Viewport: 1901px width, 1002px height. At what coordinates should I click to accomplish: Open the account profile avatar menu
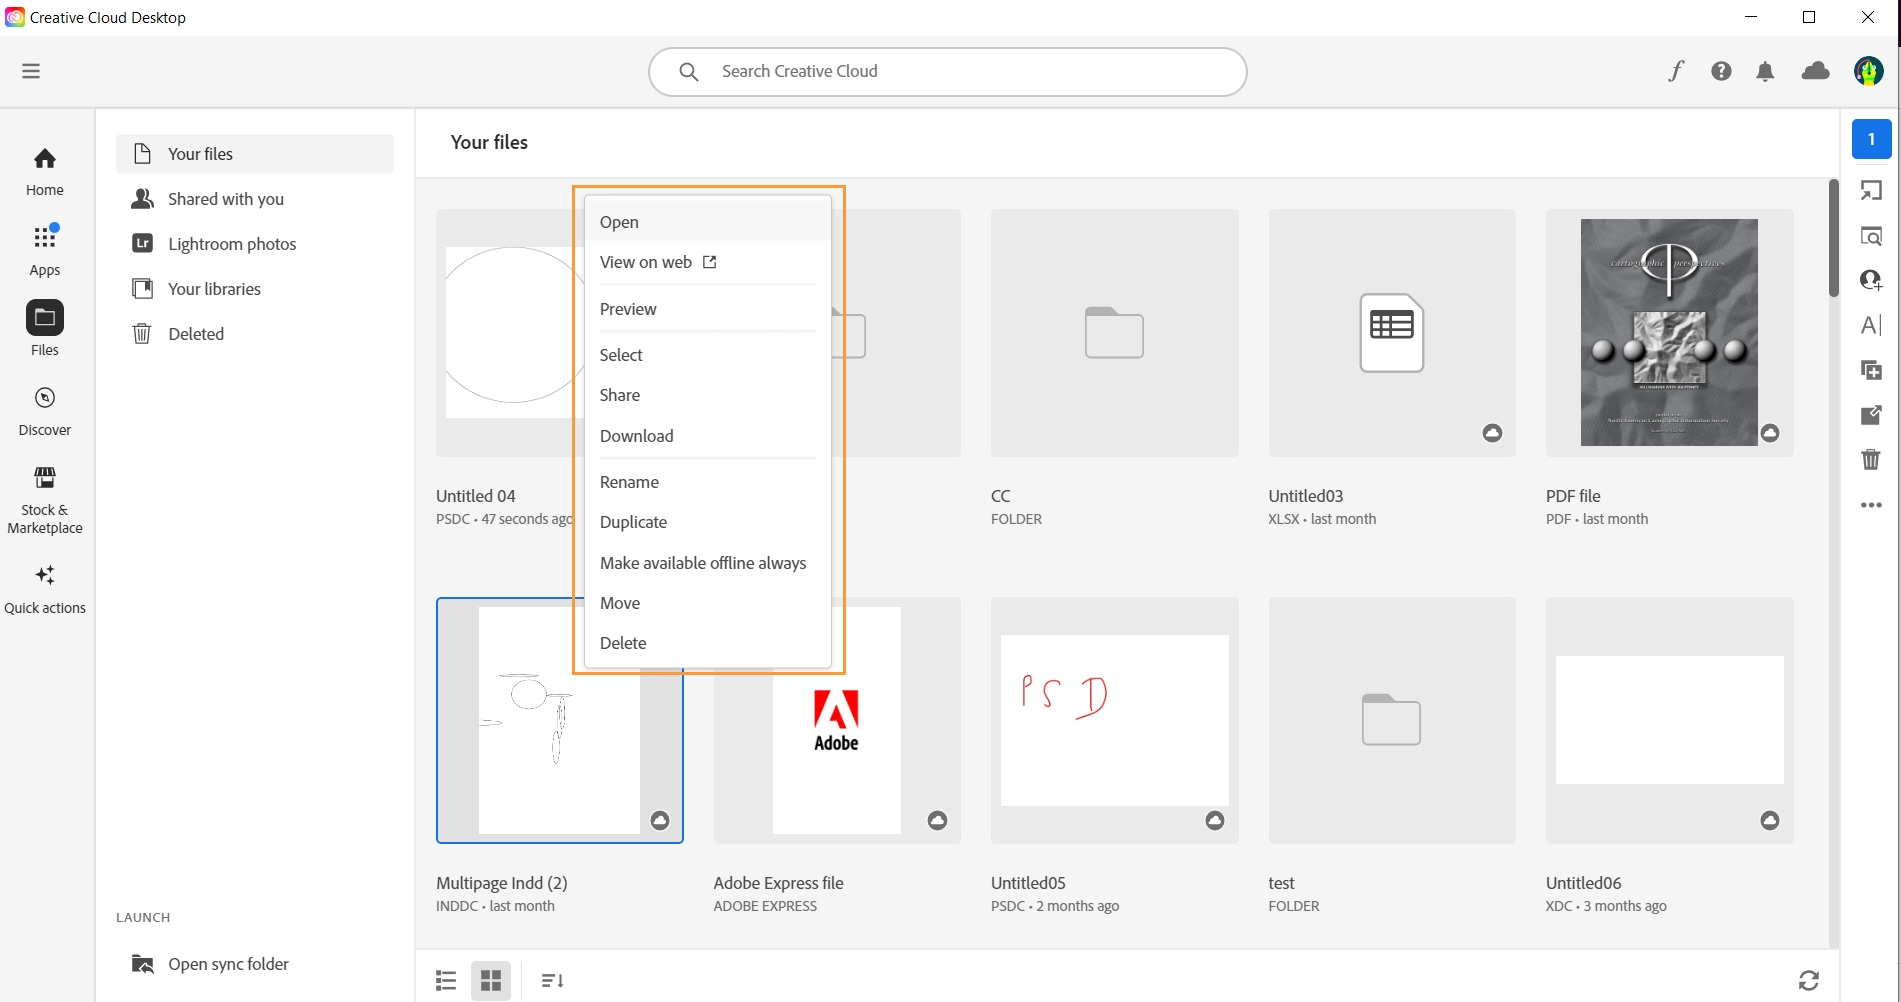pyautogui.click(x=1868, y=71)
